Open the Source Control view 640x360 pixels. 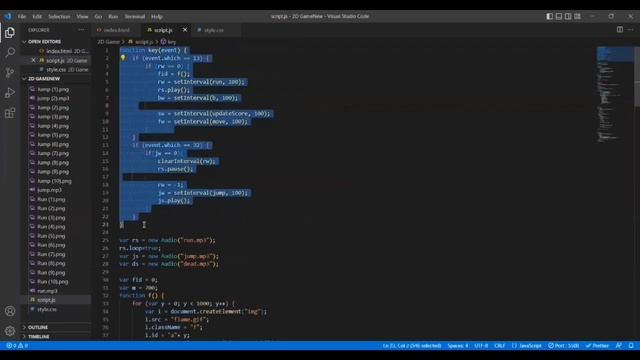(10, 73)
